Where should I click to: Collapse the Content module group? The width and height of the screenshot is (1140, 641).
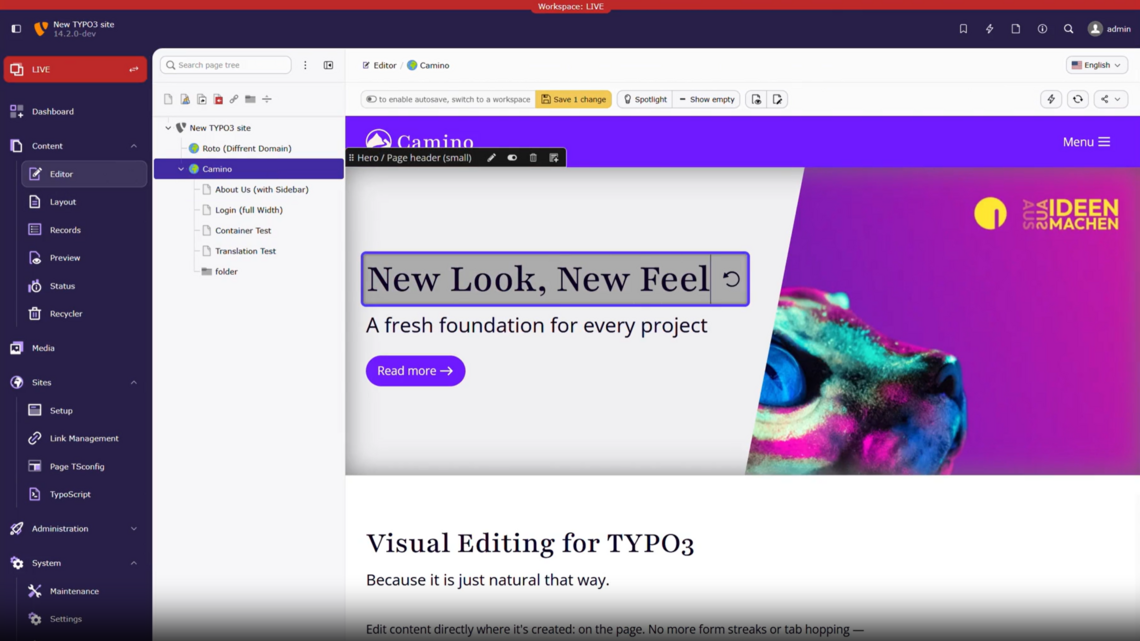[x=134, y=146]
